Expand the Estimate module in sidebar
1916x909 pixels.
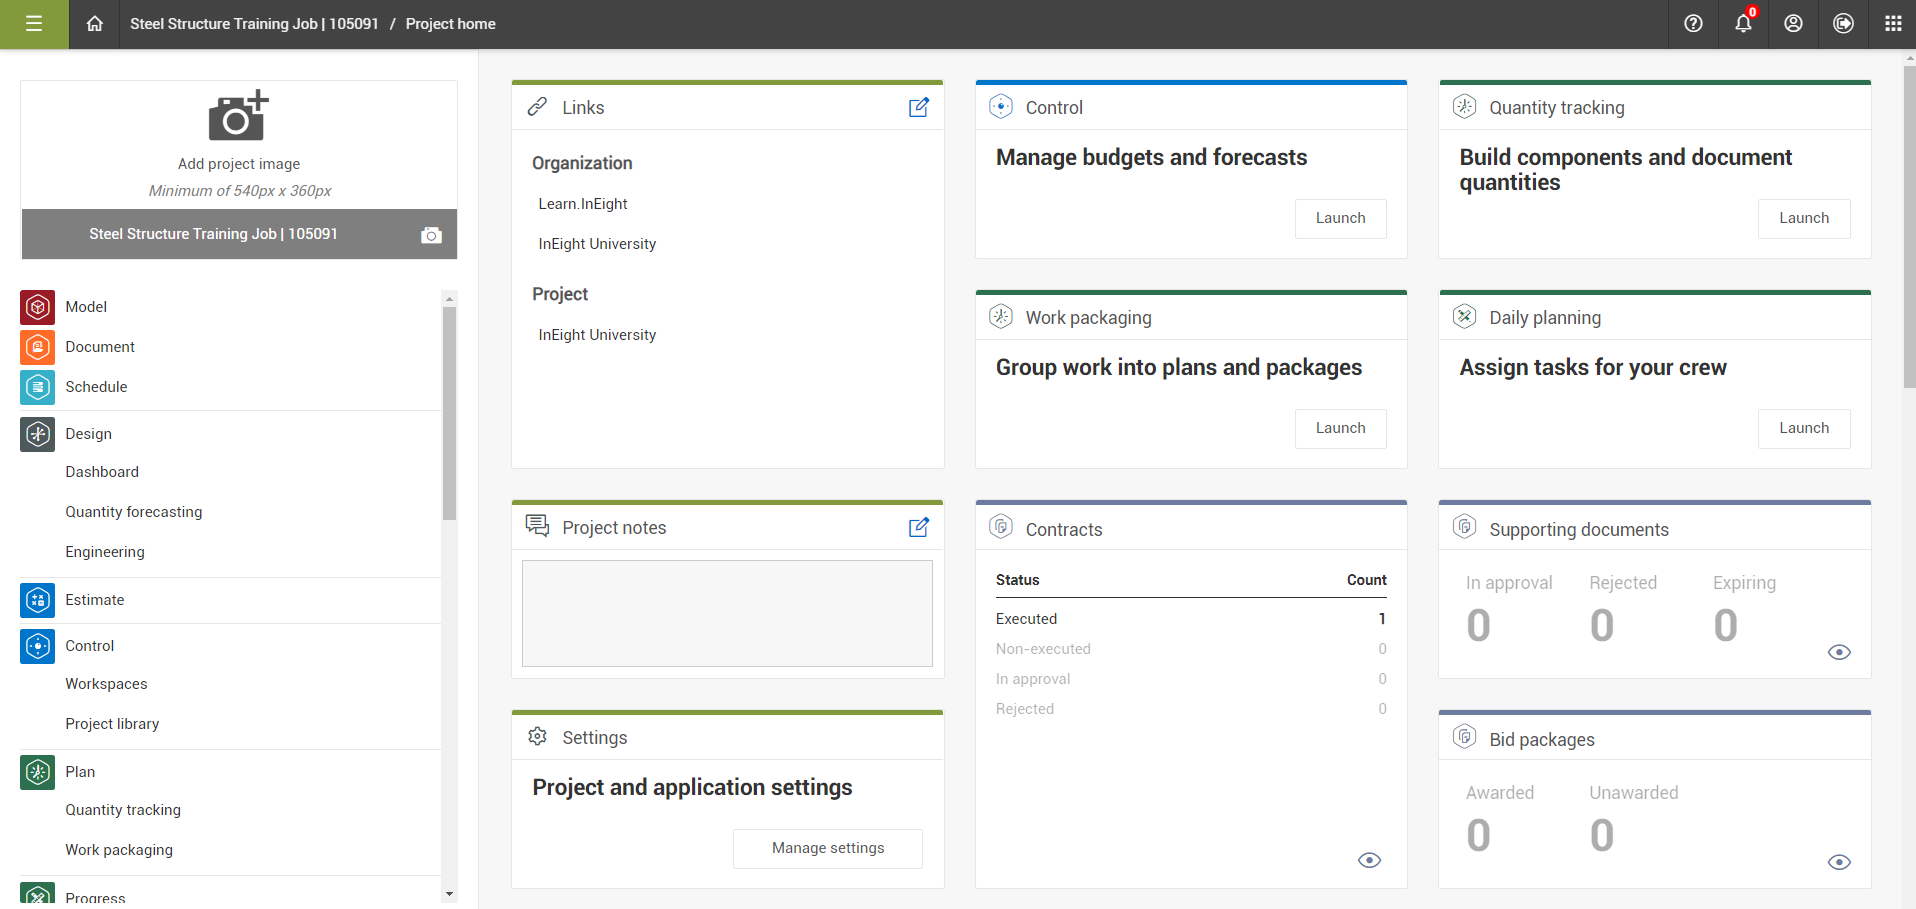pos(37,600)
